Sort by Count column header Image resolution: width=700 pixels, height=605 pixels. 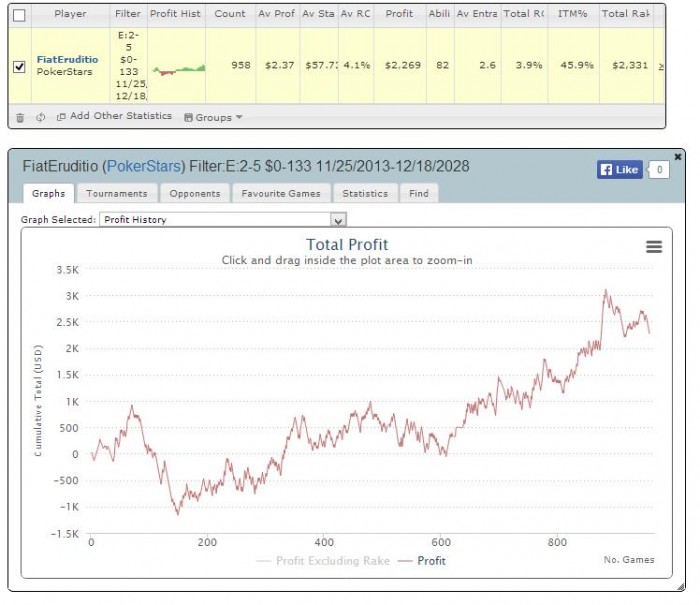(x=230, y=14)
